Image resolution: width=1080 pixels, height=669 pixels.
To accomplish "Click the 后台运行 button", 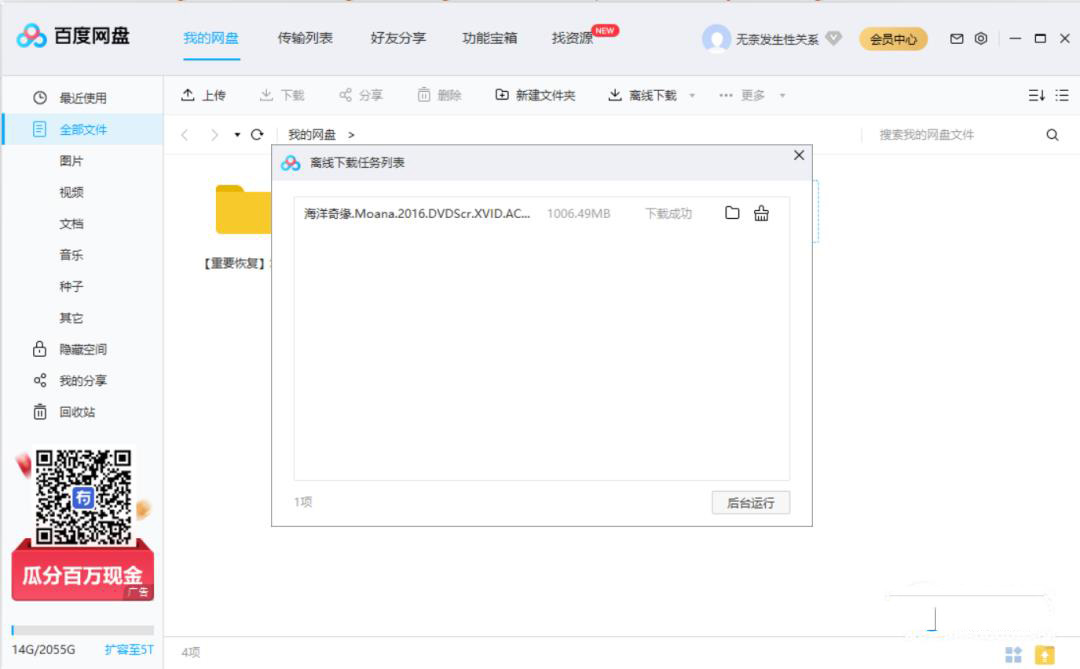I will point(749,502).
